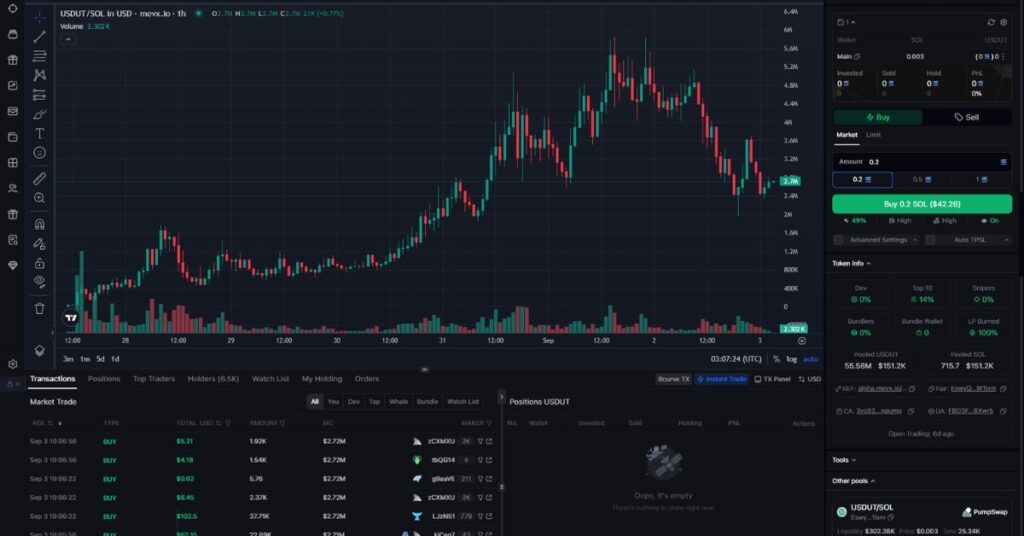Toggle log scale on chart
1024x536 pixels.
pyautogui.click(x=792, y=359)
